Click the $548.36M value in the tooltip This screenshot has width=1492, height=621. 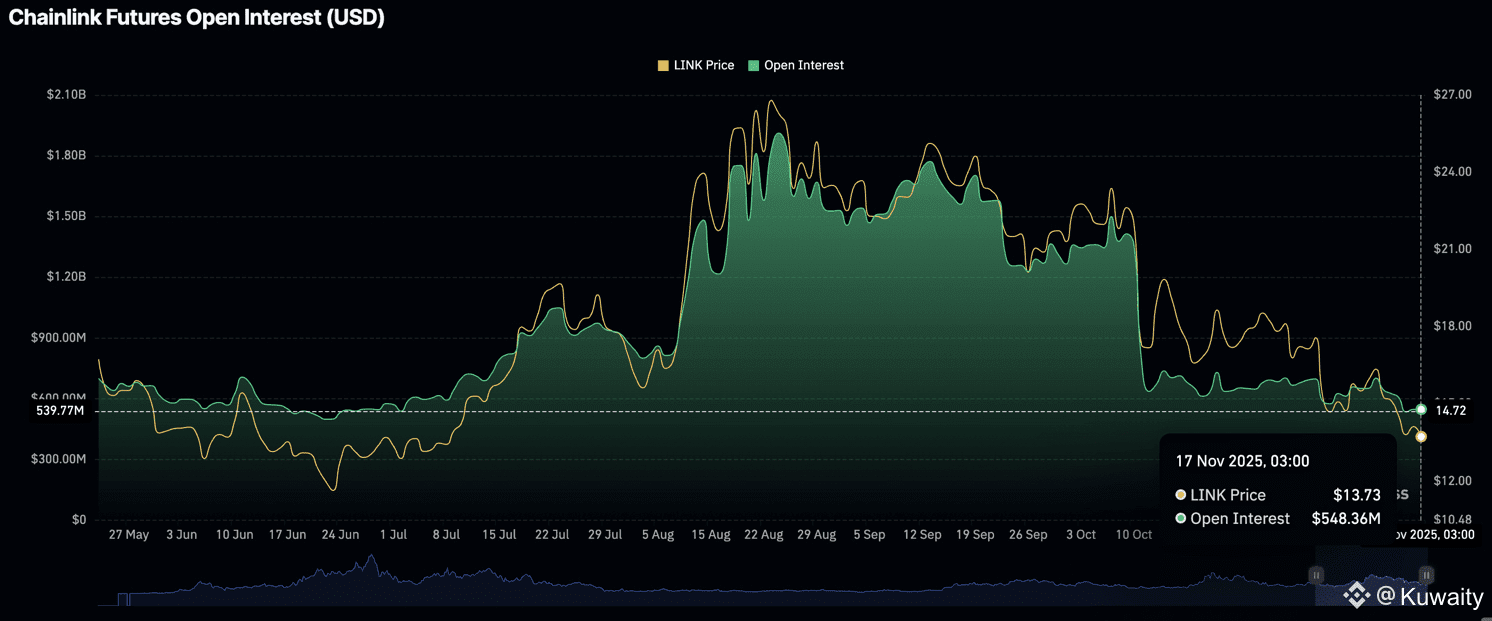click(x=1346, y=519)
